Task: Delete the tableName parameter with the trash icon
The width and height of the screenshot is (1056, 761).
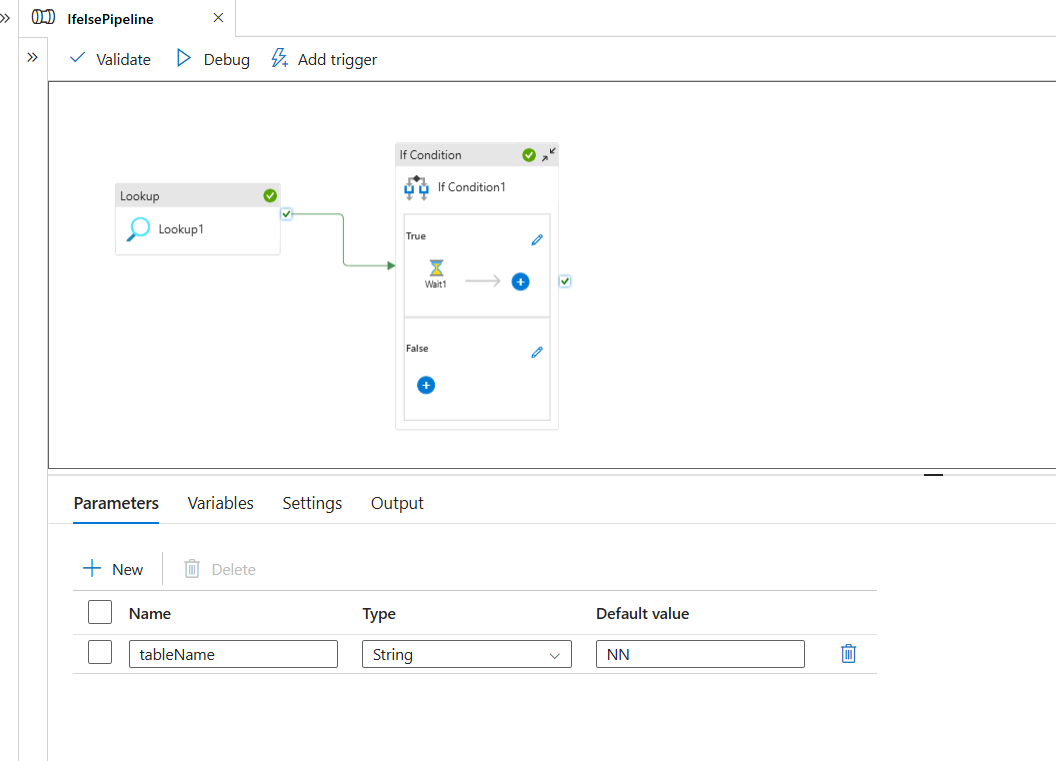Action: (848, 653)
